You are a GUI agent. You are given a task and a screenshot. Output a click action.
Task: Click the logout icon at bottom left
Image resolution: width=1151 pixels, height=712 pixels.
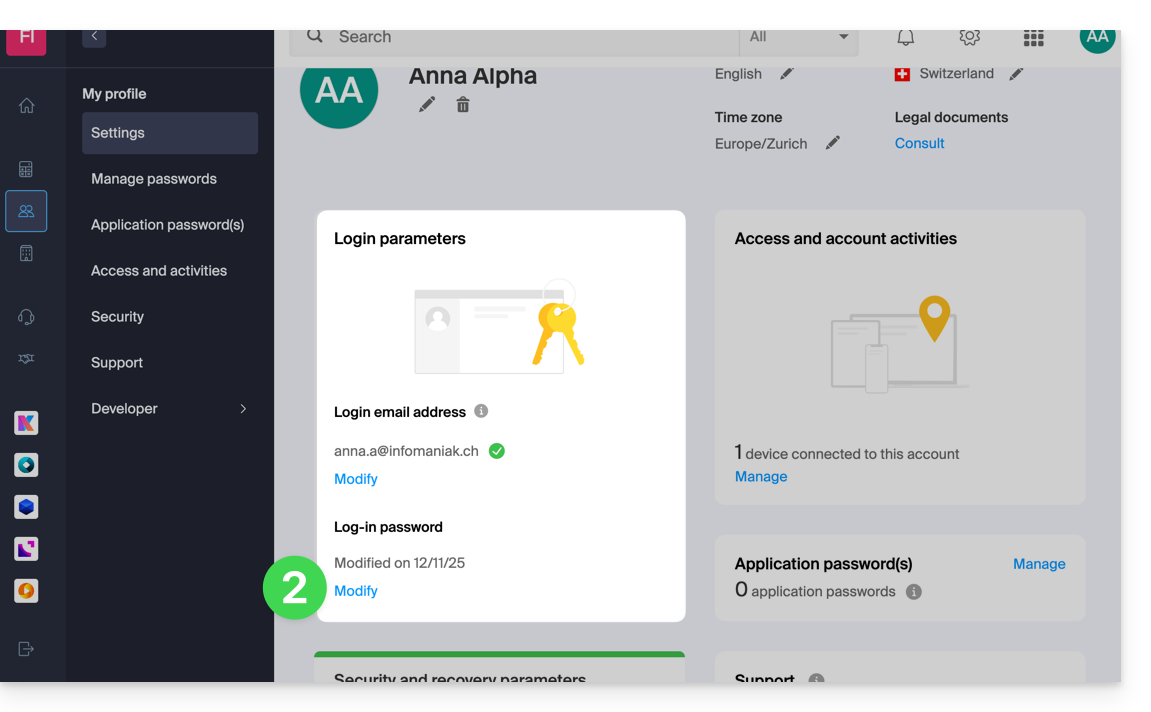tap(27, 649)
